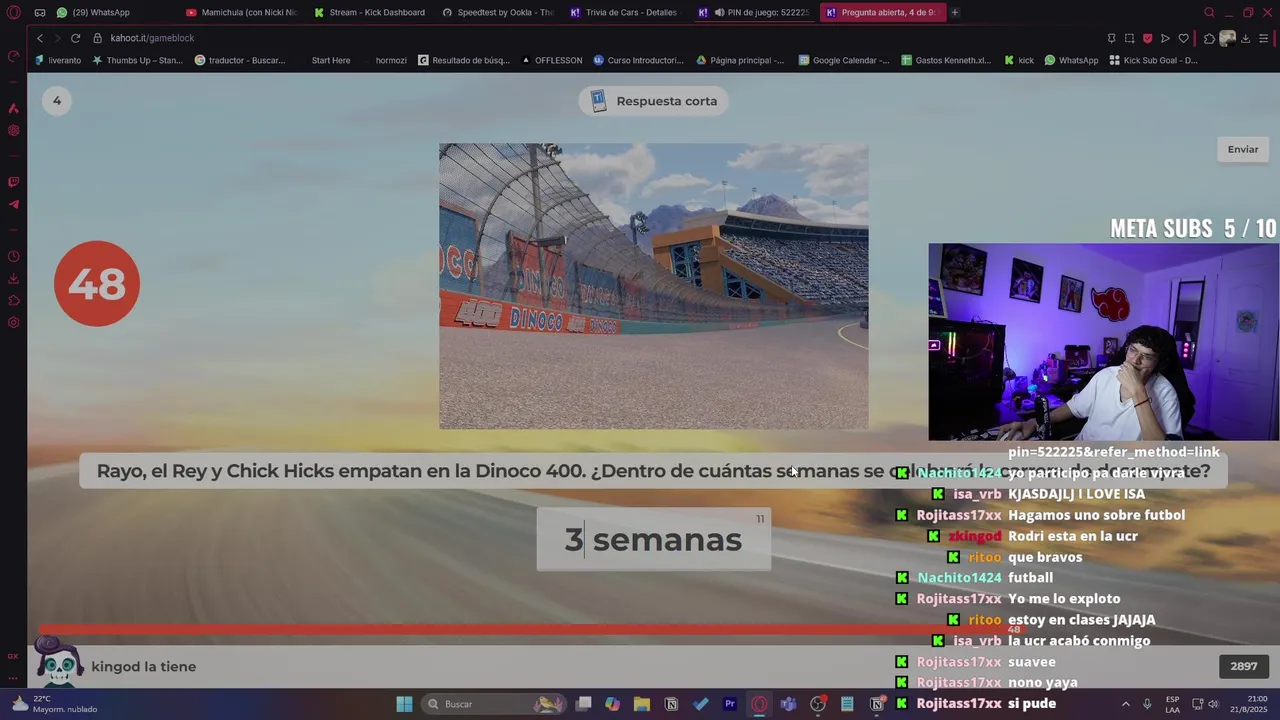The width and height of the screenshot is (1280, 720).
Task: Open a new browser tab with plus
Action: (955, 13)
